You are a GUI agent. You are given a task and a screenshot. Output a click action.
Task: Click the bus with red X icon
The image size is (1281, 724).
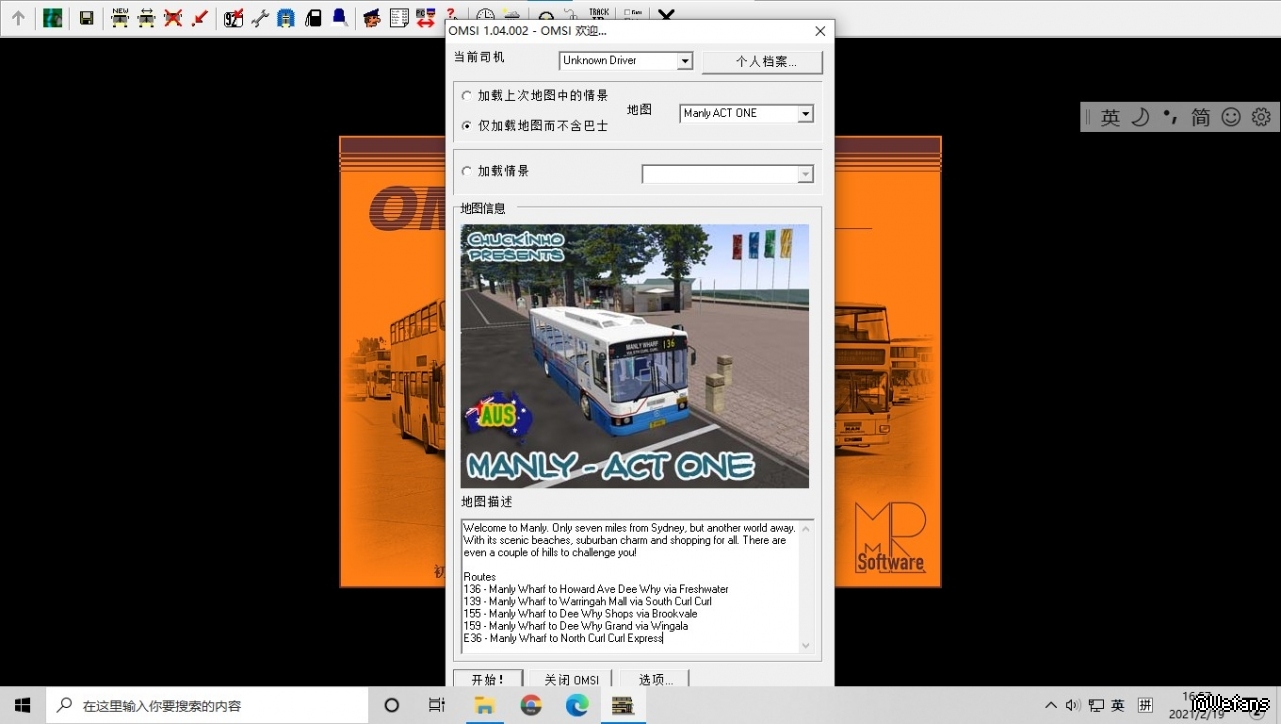click(x=173, y=18)
